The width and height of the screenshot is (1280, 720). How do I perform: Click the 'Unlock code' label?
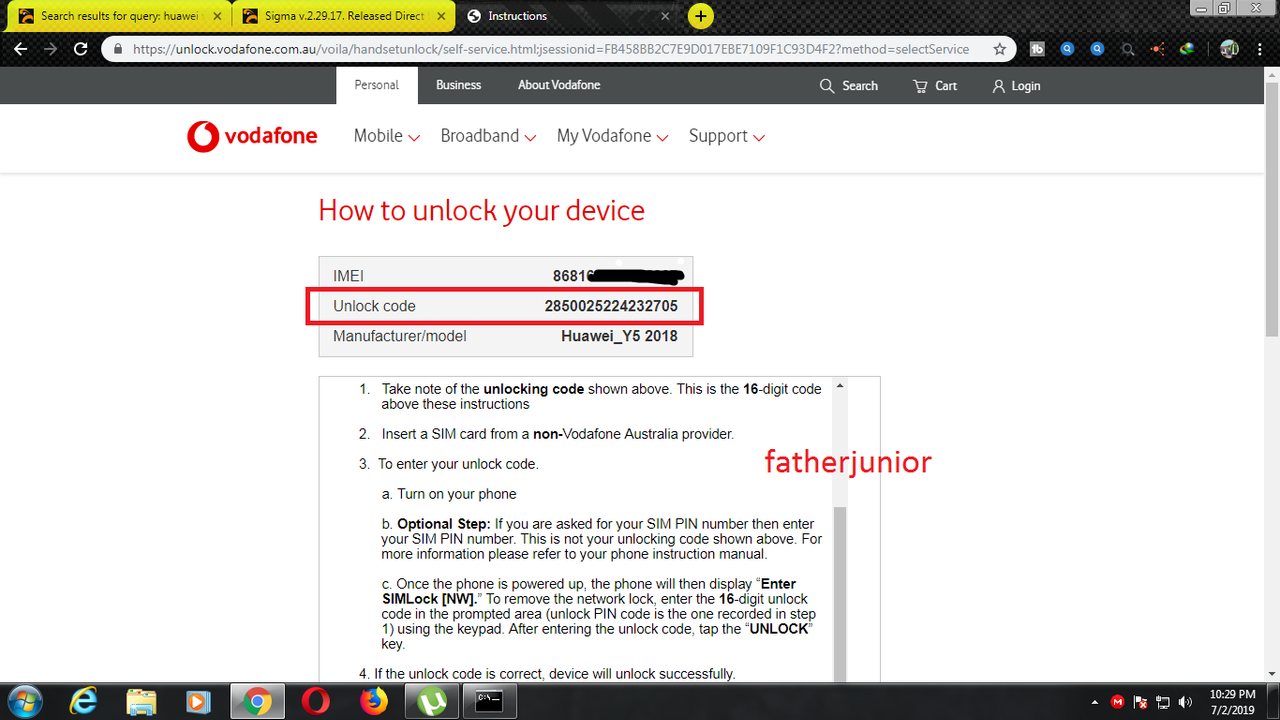pos(374,306)
